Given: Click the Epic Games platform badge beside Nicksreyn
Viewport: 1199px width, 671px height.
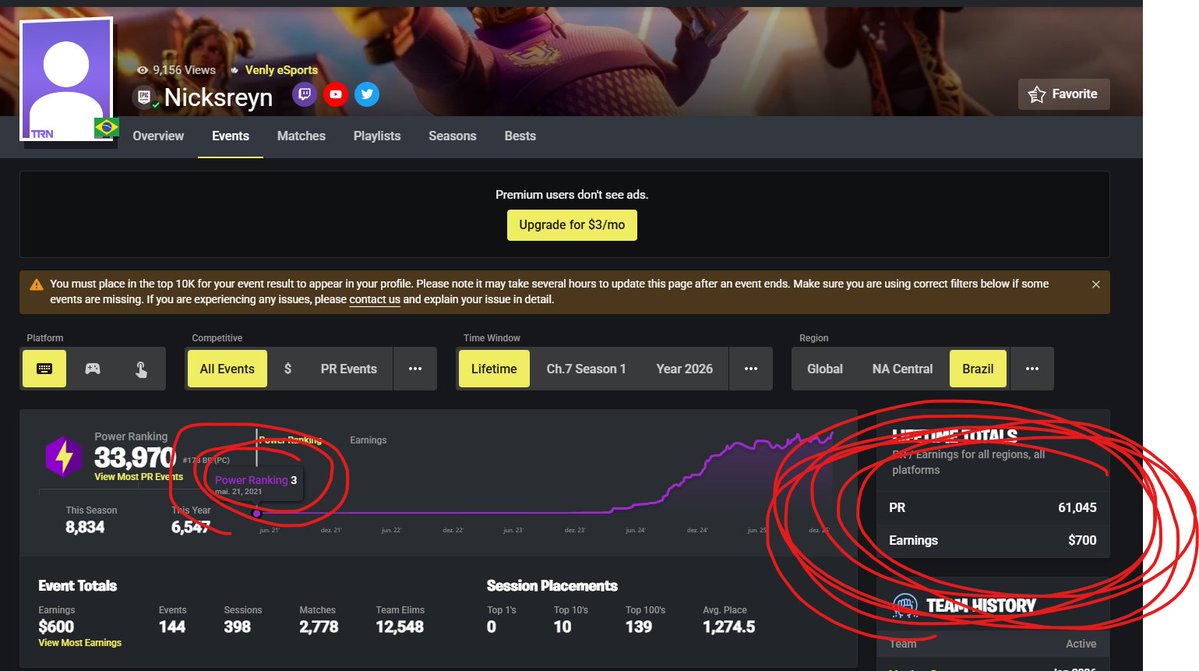Looking at the screenshot, I should coord(145,97).
